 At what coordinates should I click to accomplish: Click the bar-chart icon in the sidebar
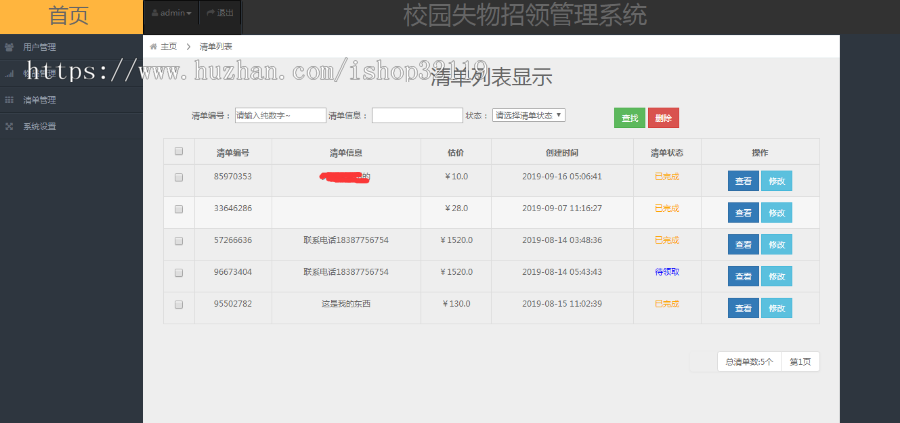9,73
